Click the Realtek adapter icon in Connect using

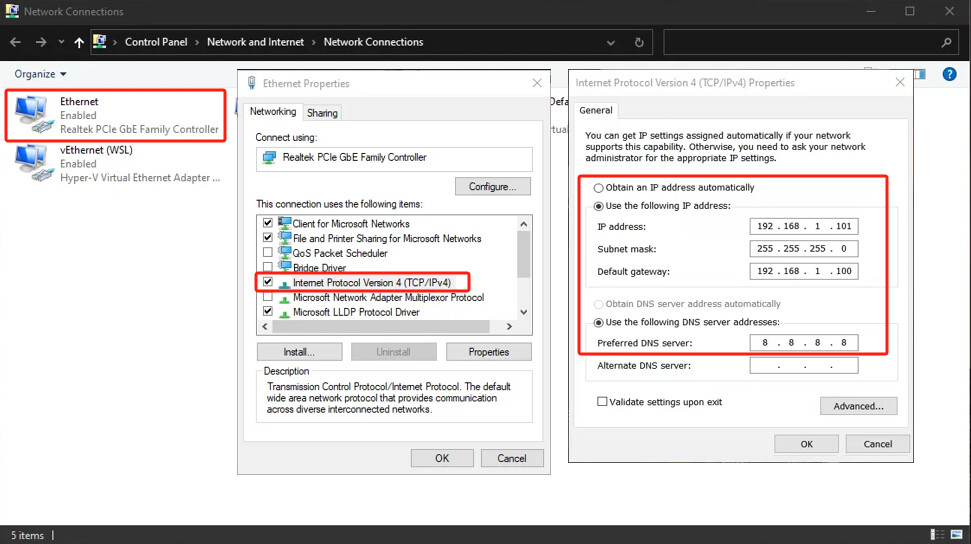point(268,158)
